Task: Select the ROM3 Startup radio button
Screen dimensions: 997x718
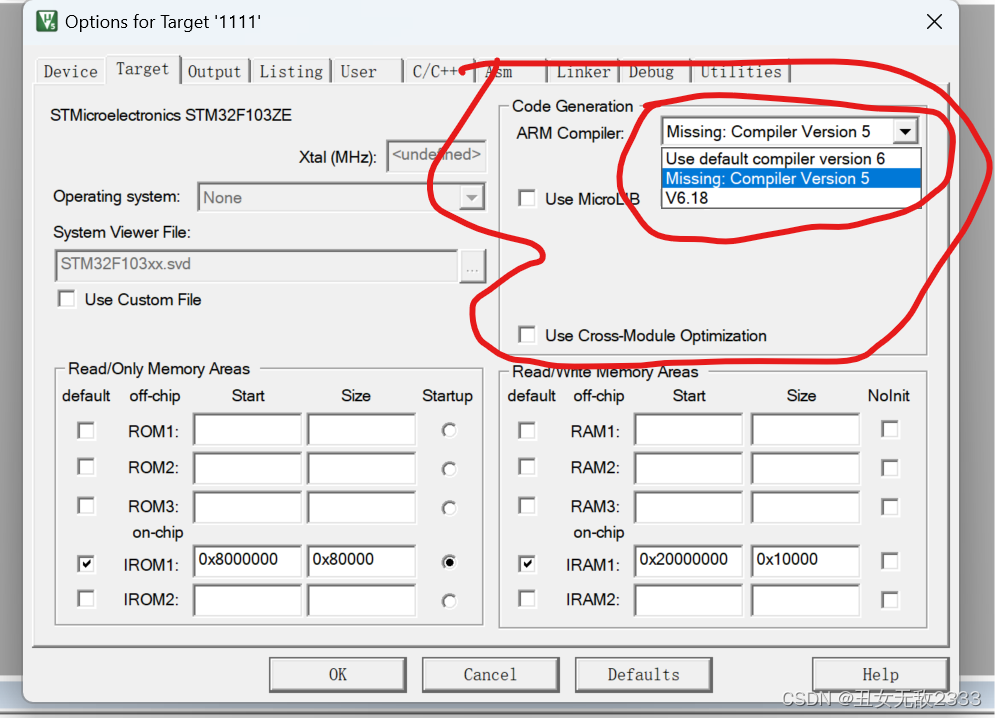Action: [x=449, y=508]
